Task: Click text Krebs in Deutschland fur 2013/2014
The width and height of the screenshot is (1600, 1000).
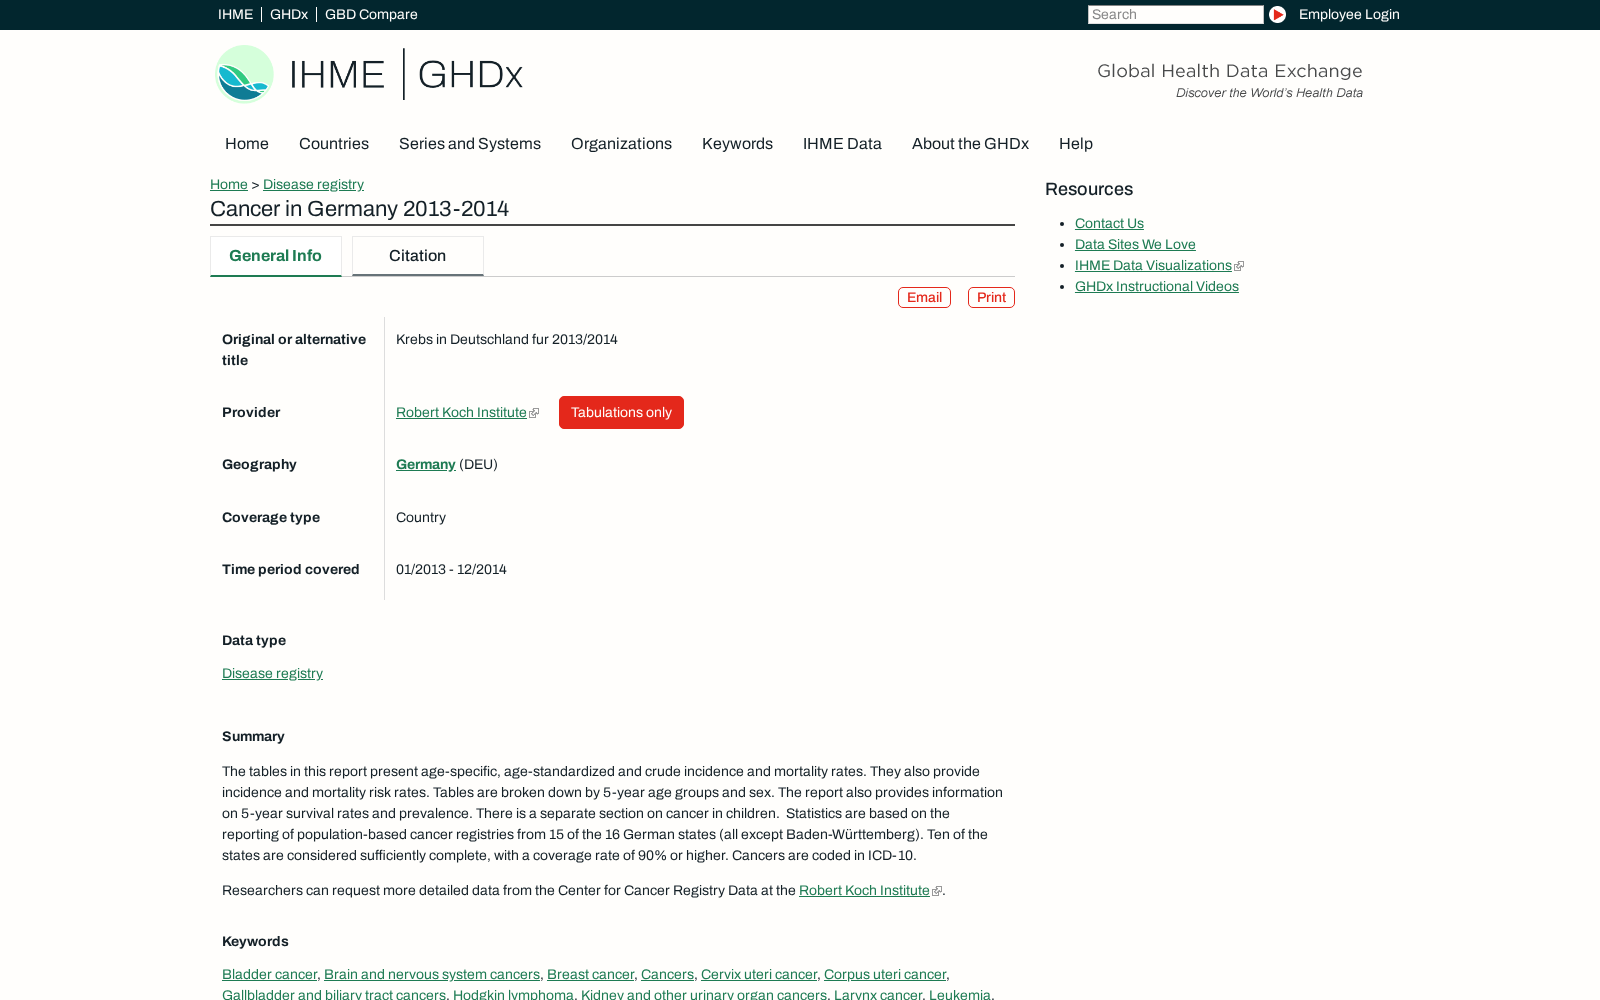Action: click(x=507, y=339)
